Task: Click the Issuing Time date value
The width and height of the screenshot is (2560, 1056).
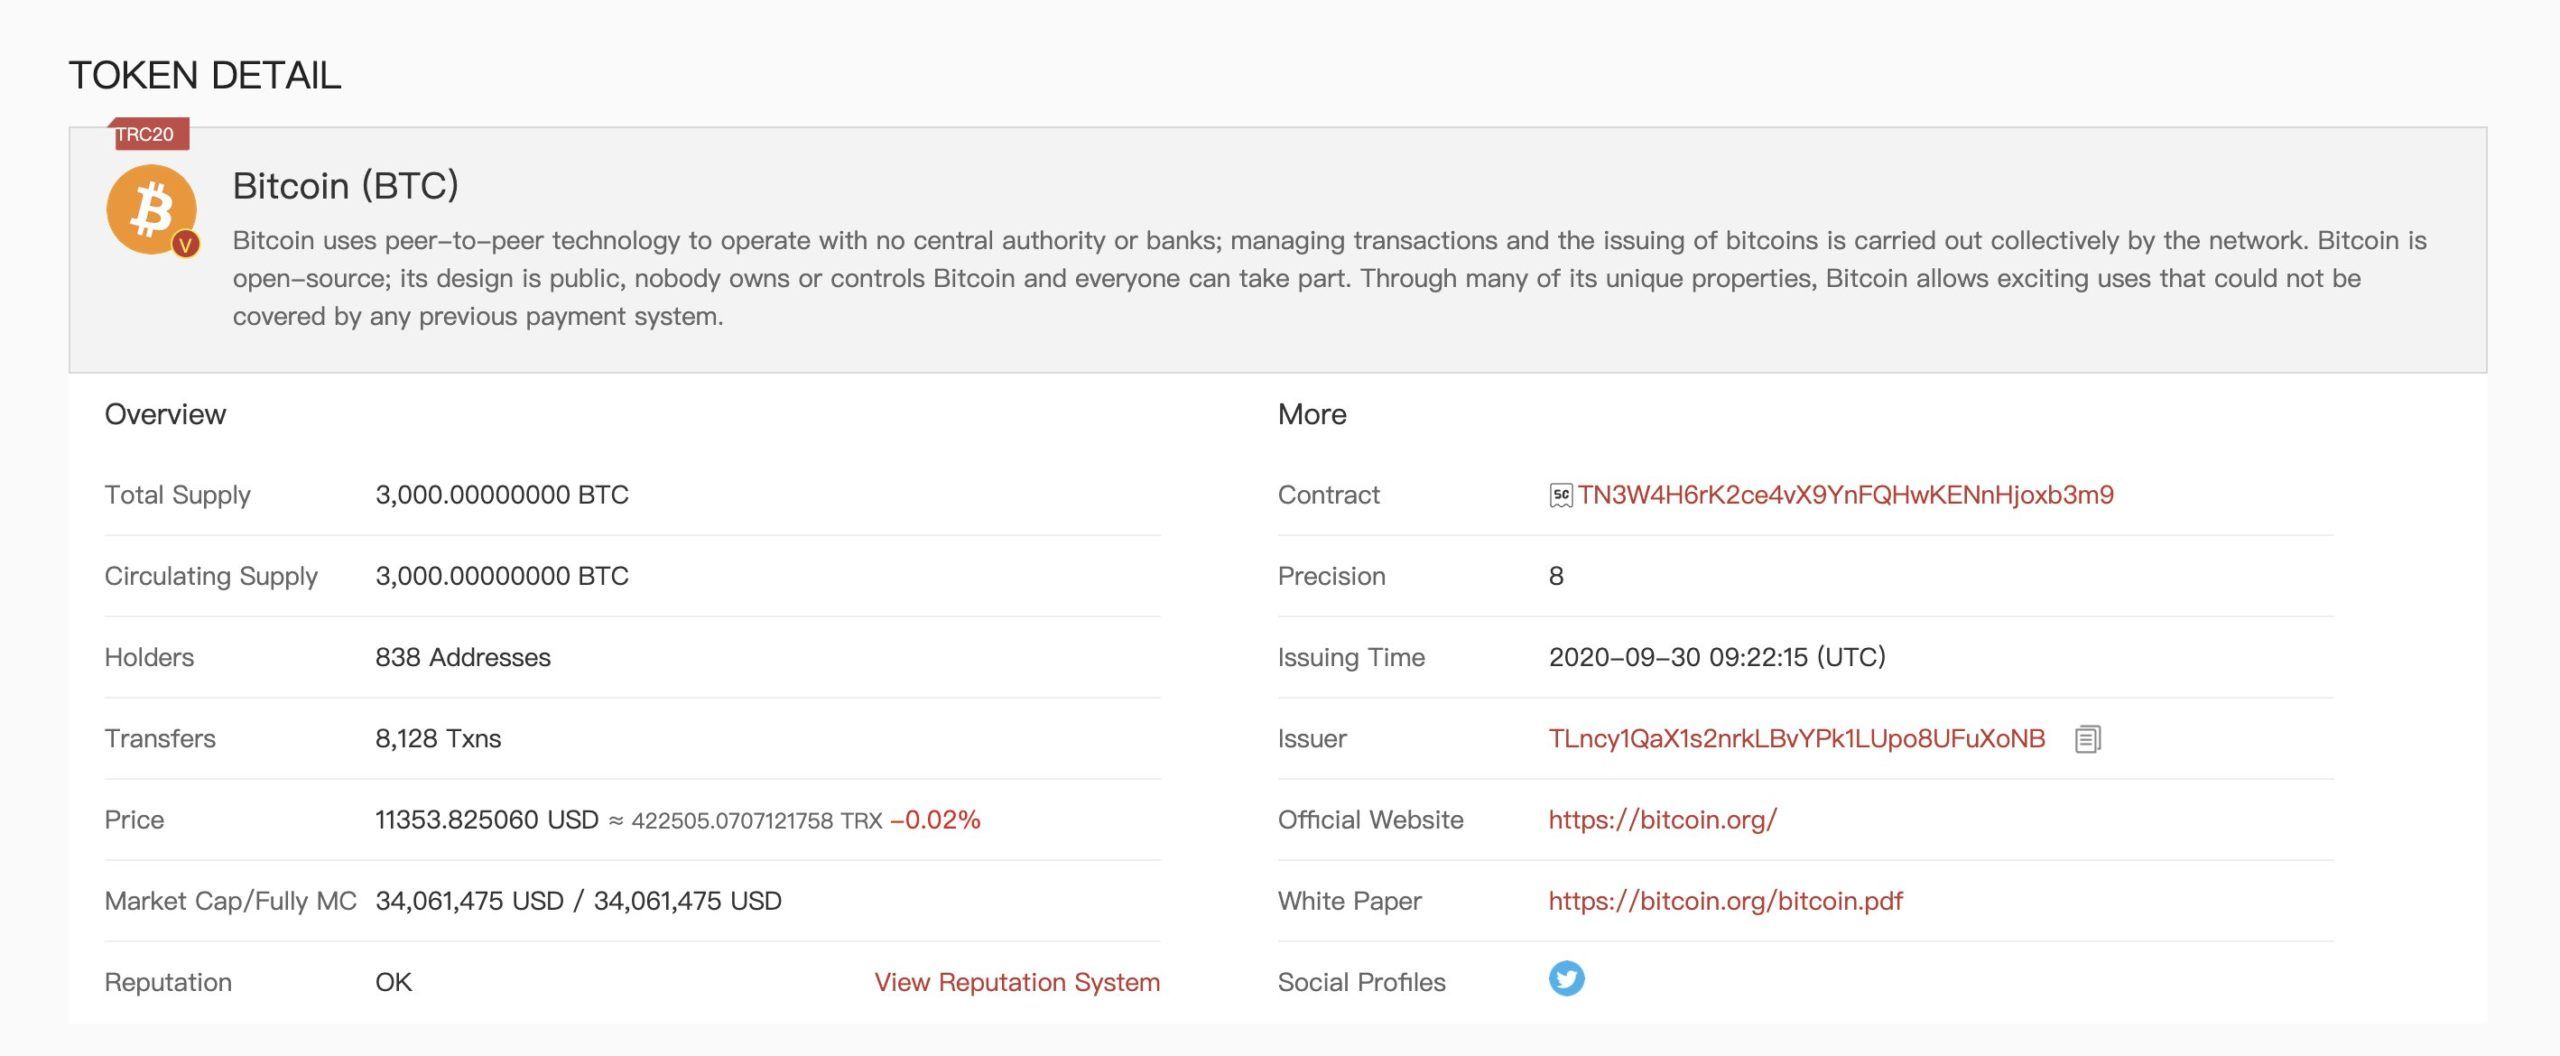Action: click(1717, 657)
